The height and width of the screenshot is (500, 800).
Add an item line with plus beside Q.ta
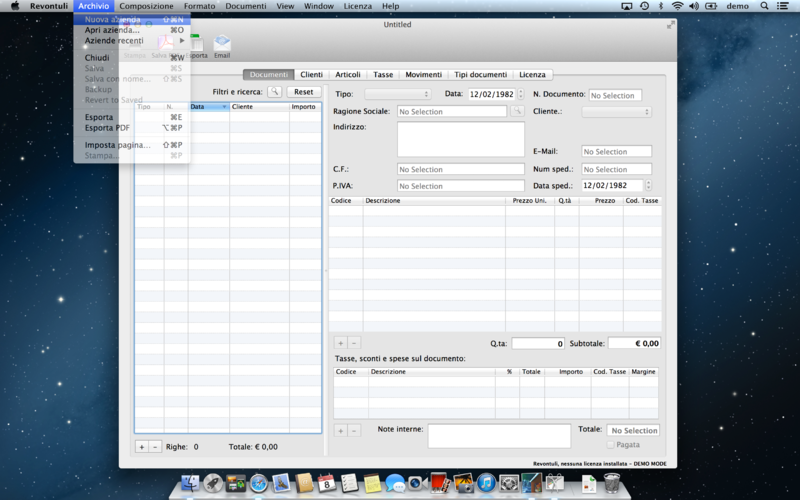point(340,343)
